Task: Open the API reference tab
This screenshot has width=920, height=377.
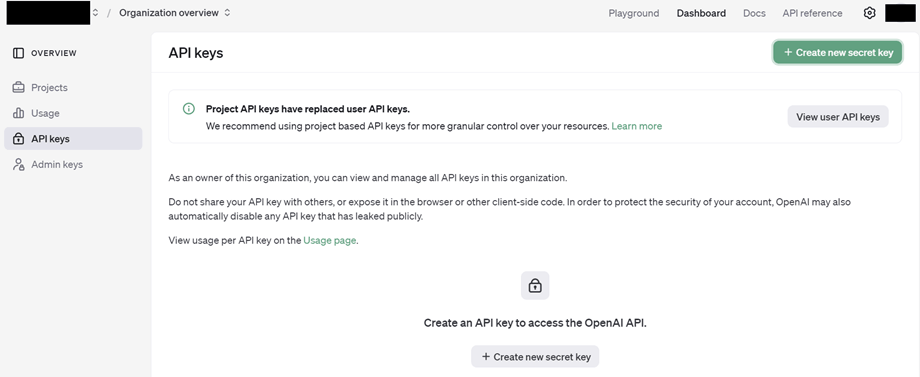Action: [812, 13]
